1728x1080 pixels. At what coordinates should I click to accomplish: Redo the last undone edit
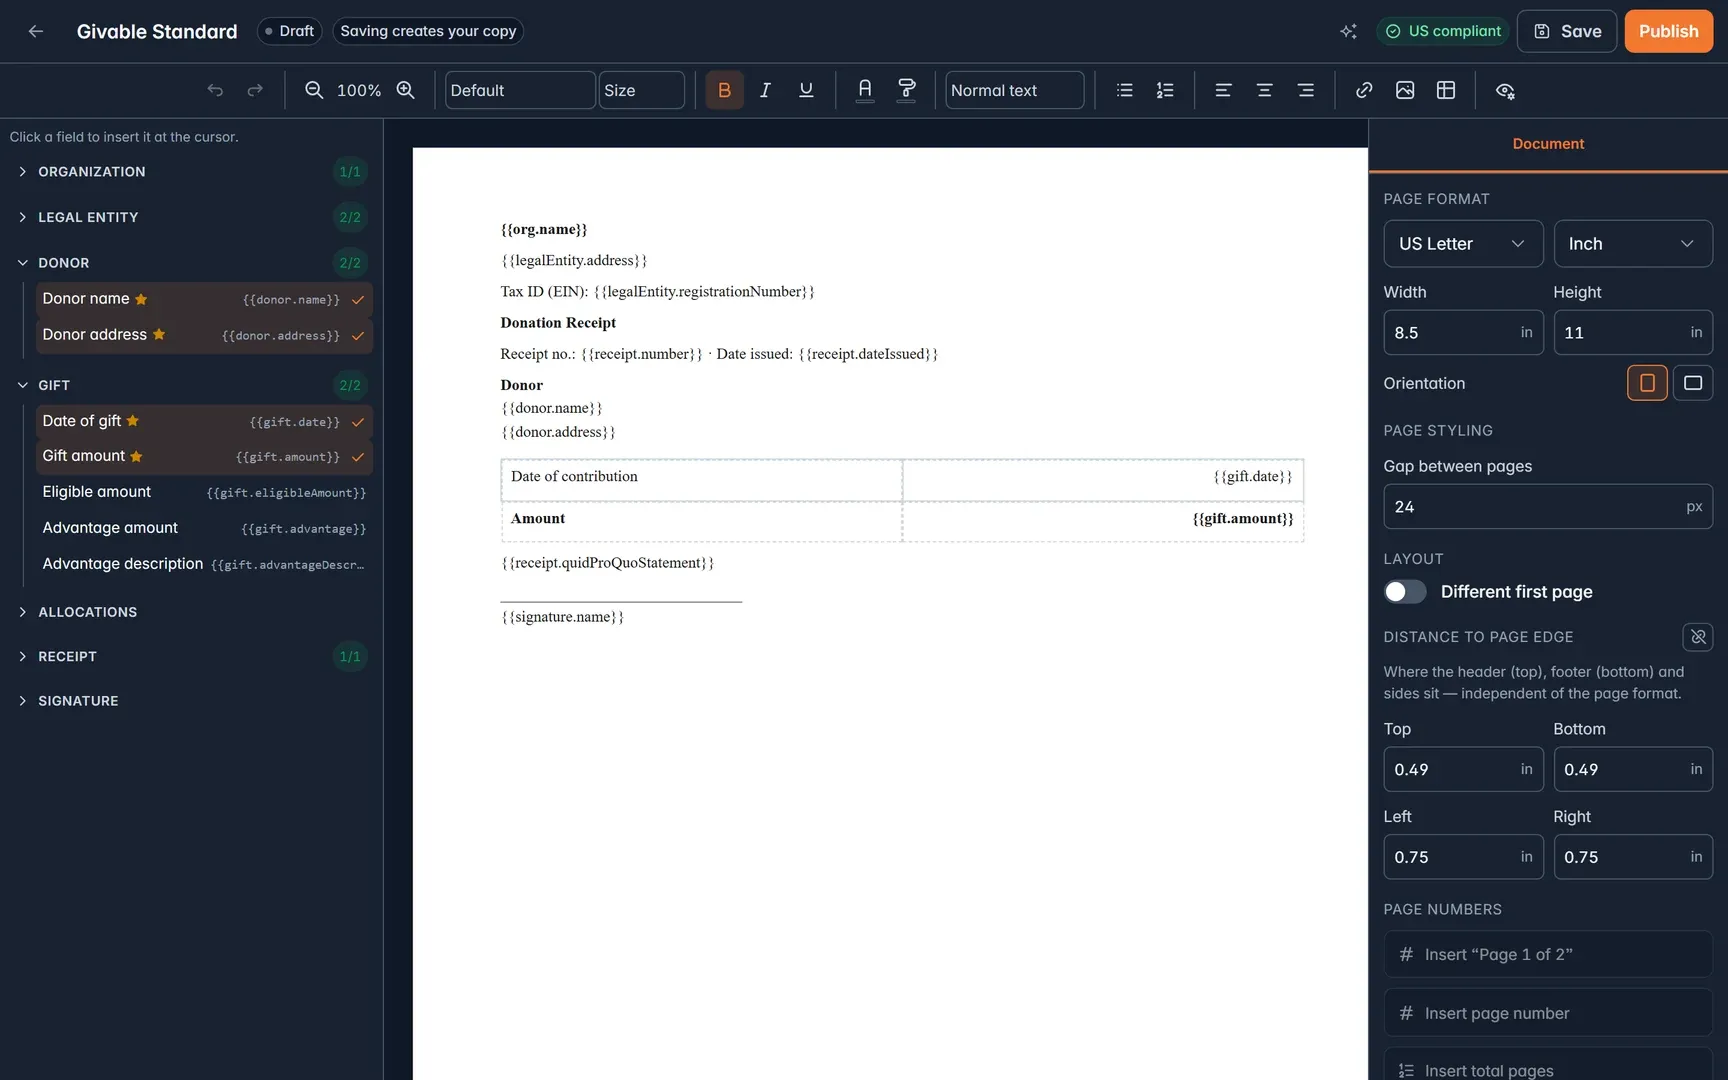tap(255, 90)
